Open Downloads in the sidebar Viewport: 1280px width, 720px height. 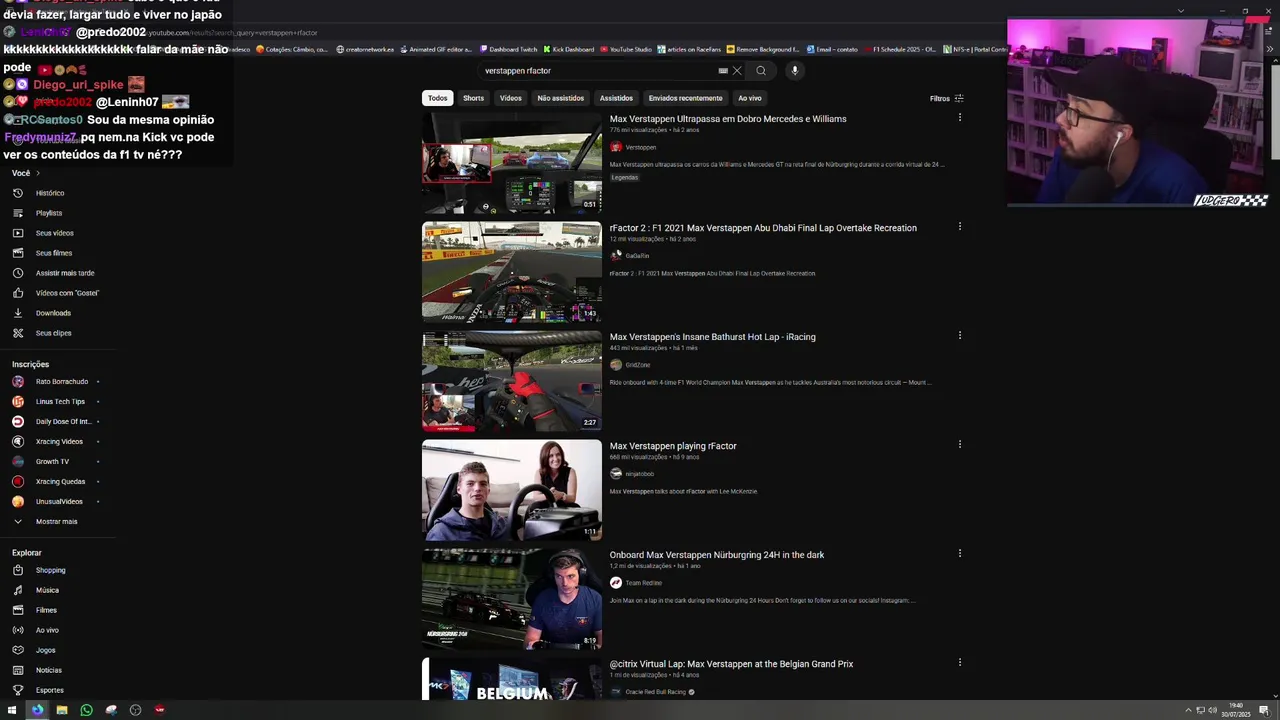pos(53,313)
